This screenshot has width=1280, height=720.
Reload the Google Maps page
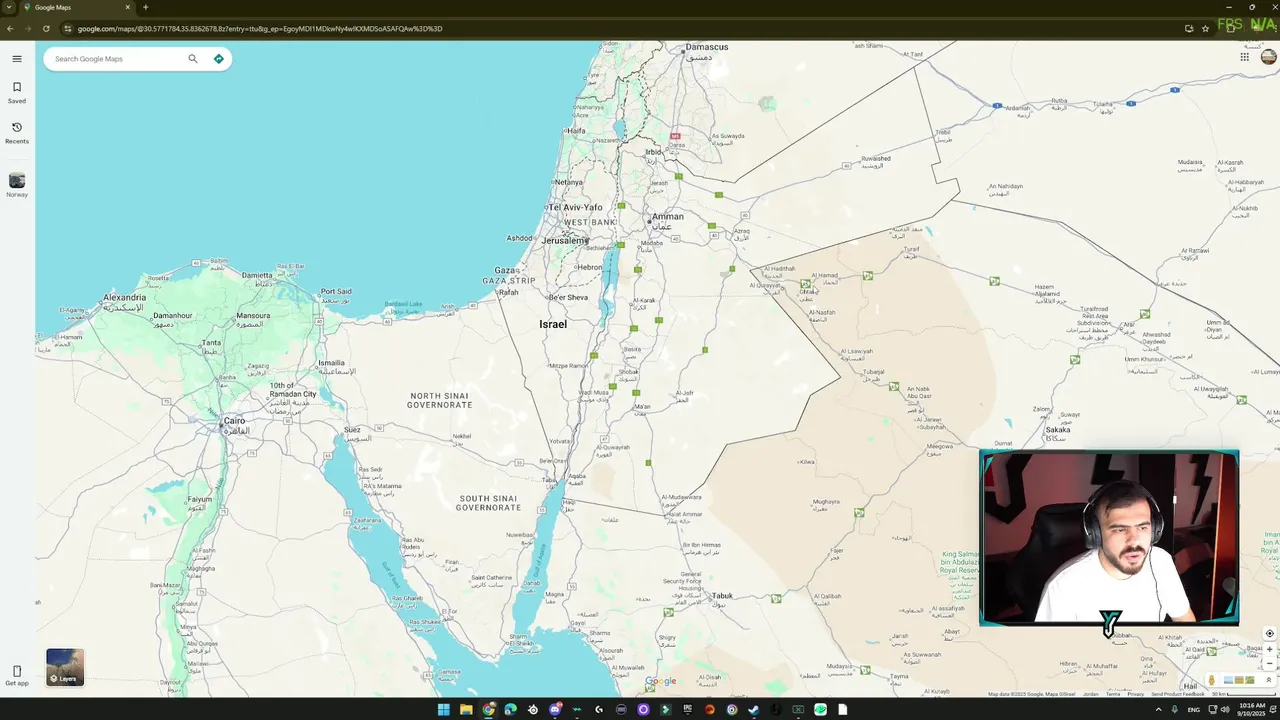click(46, 28)
